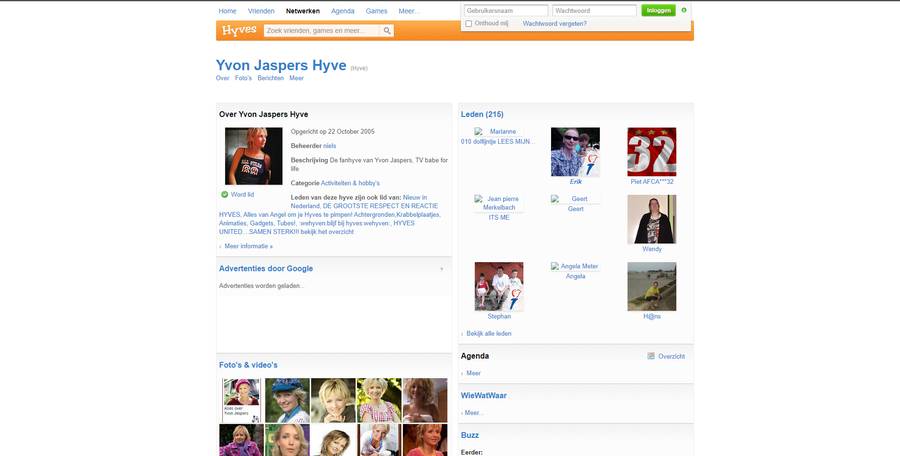Image resolution: width=900 pixels, height=456 pixels.
Task: Open member H@ns photo thumbnail
Action: (651, 286)
